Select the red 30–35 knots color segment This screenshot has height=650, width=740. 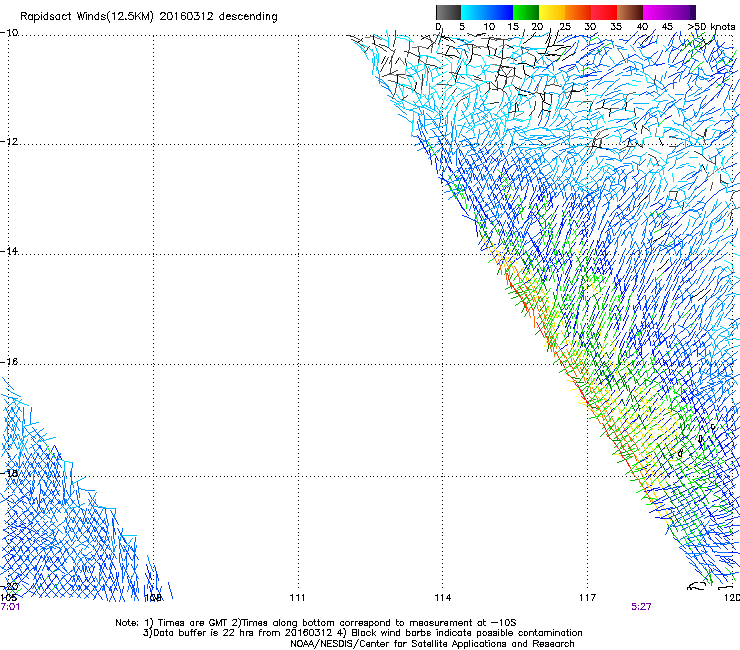604,12
